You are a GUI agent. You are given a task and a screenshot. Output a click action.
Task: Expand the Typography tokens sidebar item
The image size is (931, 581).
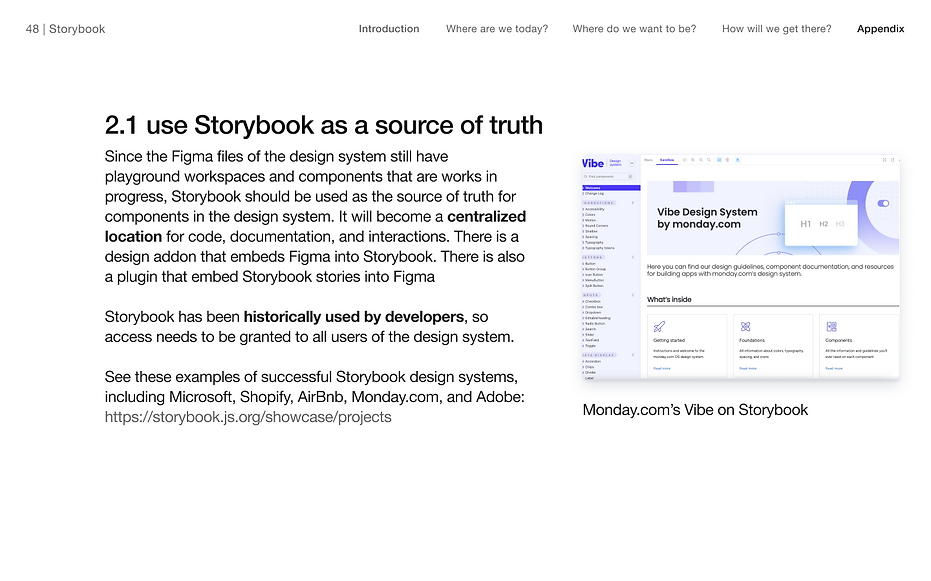click(x=599, y=248)
